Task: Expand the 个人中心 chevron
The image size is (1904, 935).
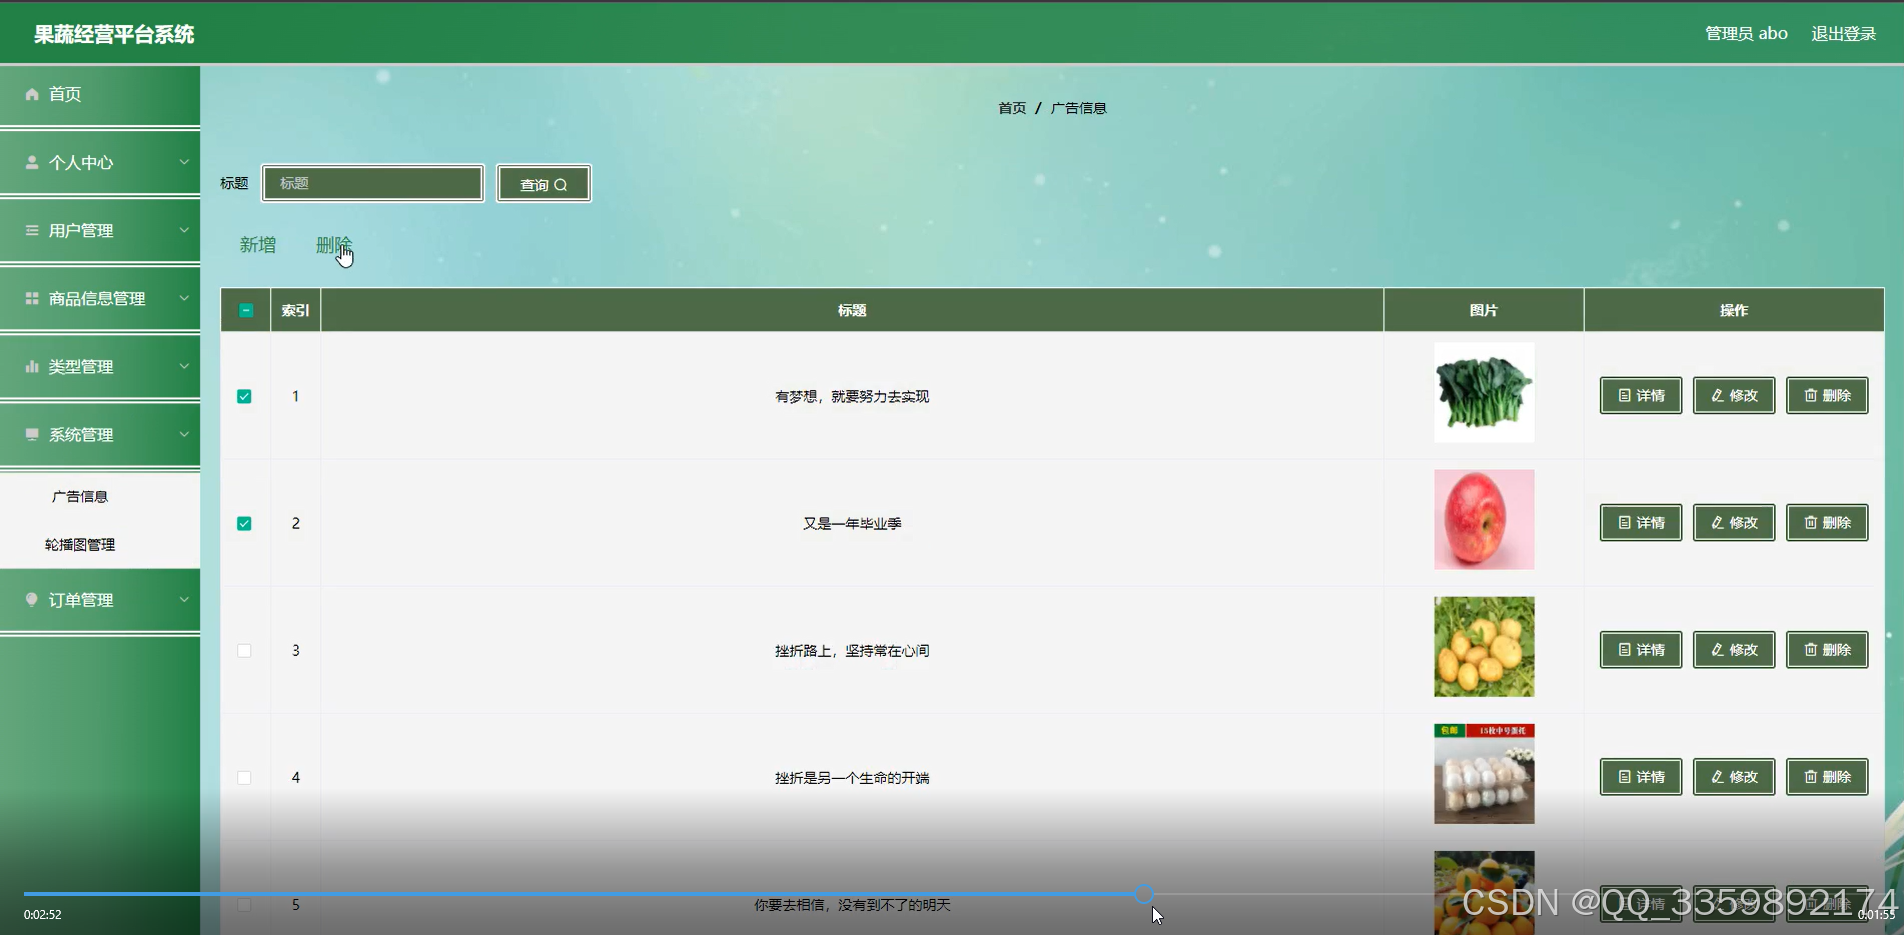Action: (x=184, y=161)
